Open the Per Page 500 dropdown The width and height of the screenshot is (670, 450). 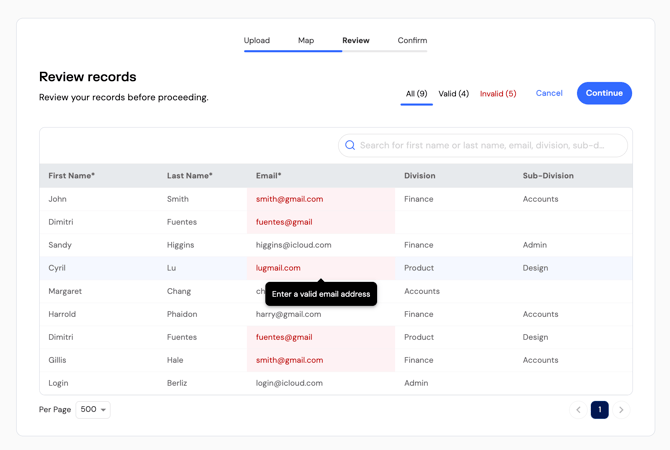pyautogui.click(x=93, y=409)
